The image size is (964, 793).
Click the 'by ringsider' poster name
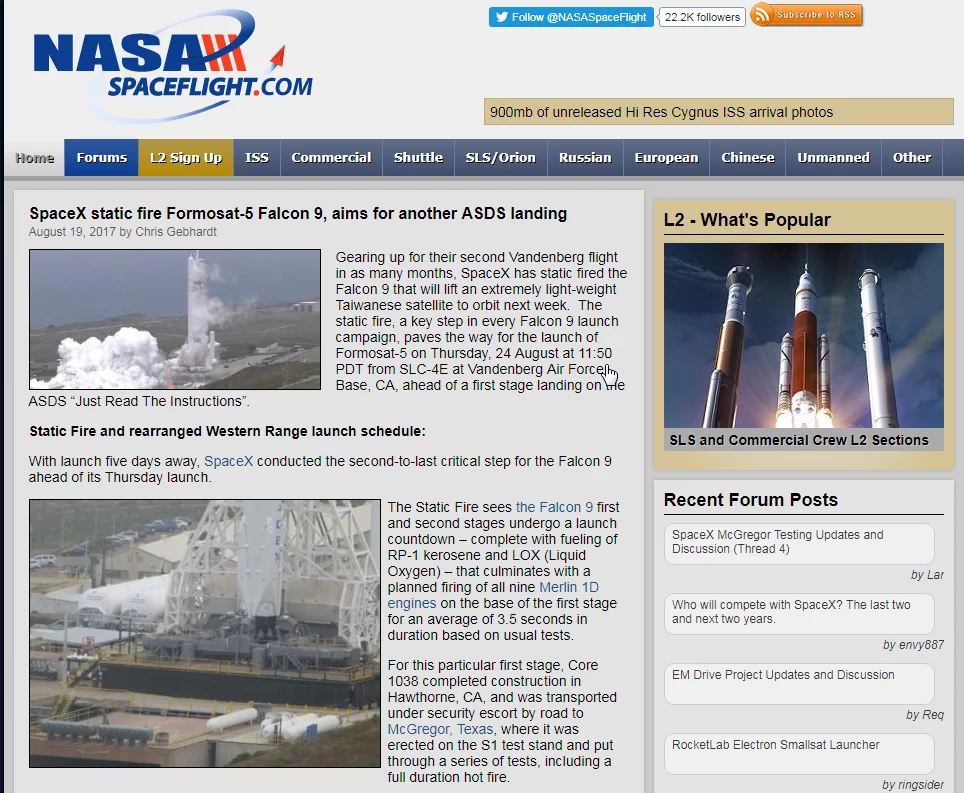tap(913, 785)
